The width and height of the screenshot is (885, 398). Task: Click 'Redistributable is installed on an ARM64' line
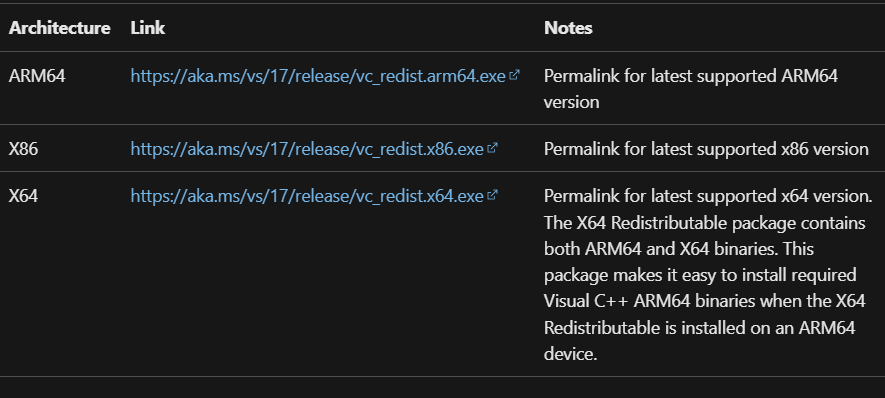[699, 327]
